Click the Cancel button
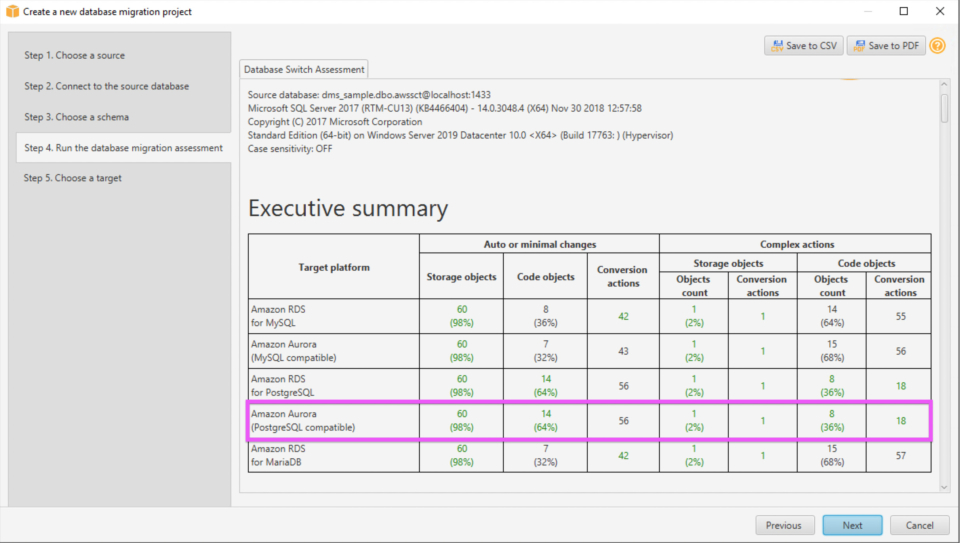The image size is (960, 543). 919,525
